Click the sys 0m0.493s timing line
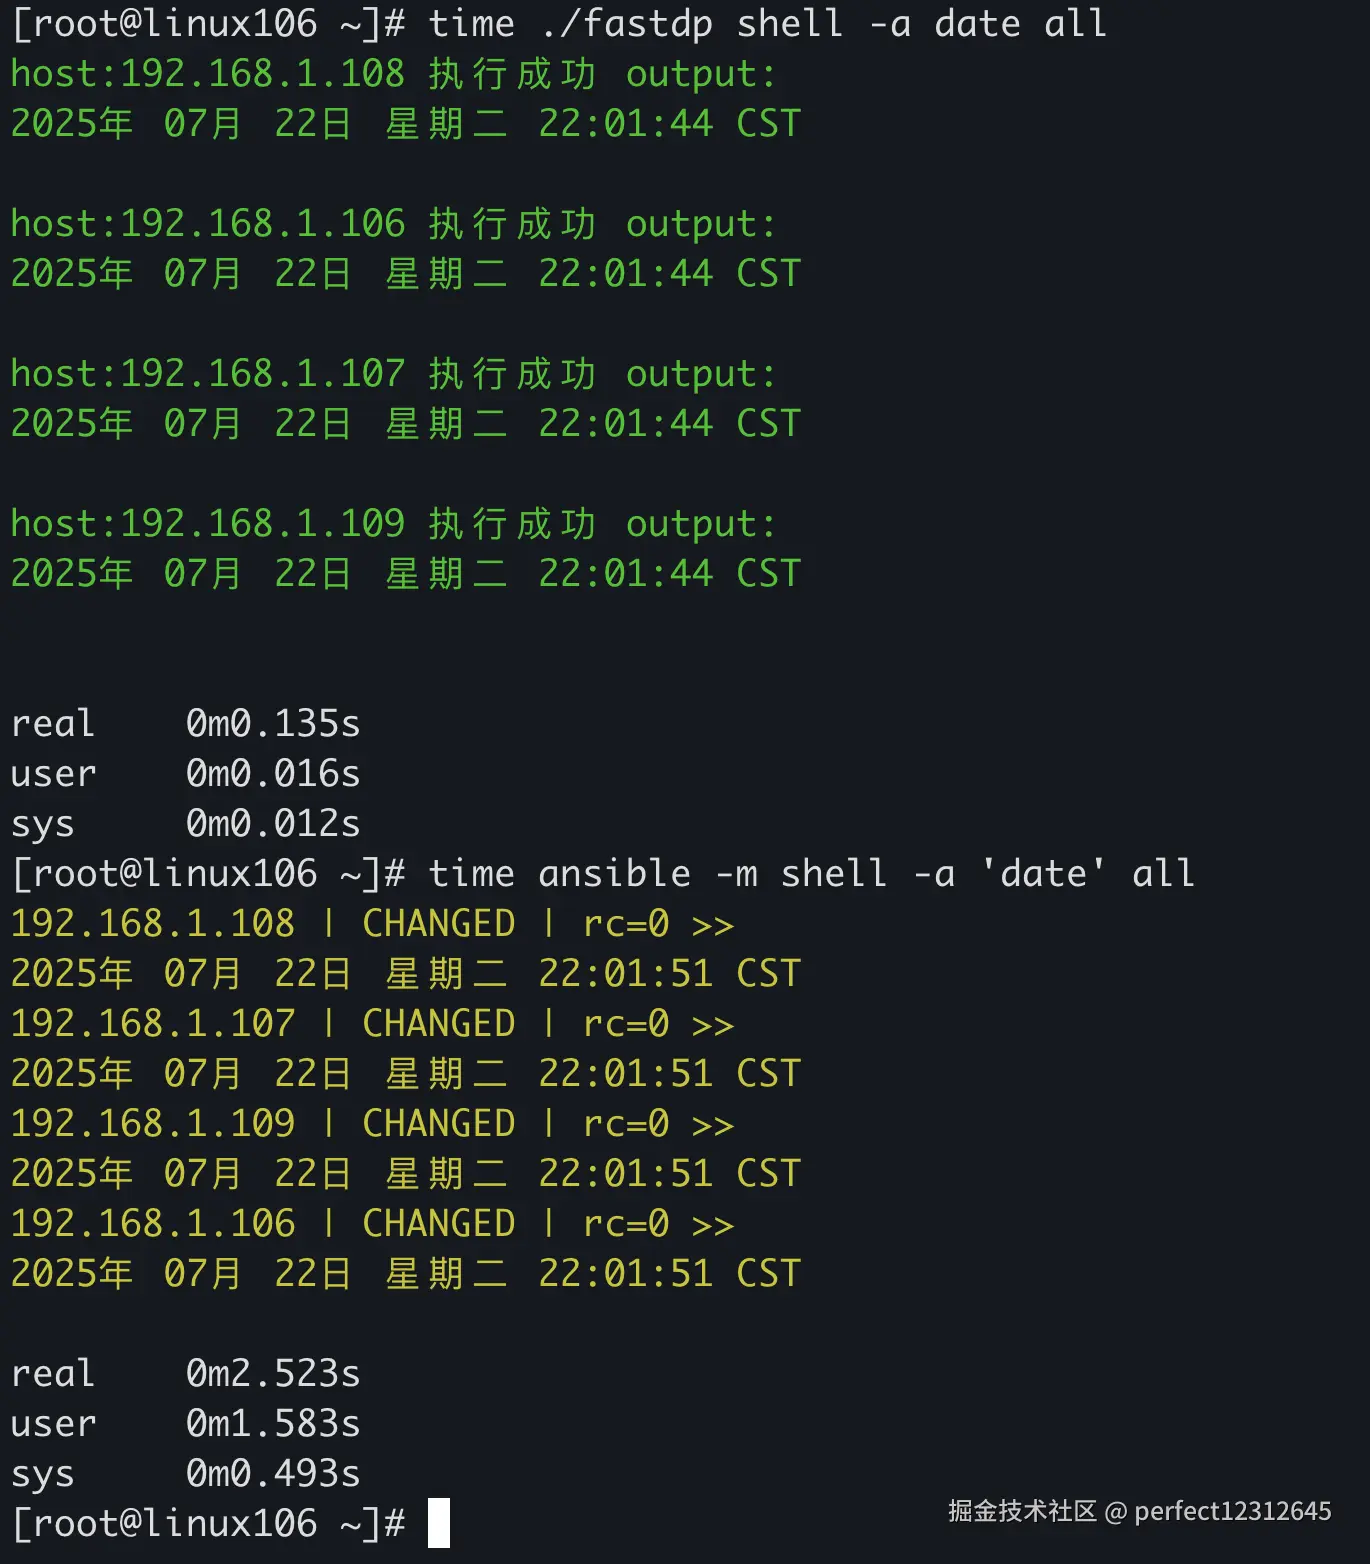The width and height of the screenshot is (1370, 1564). click(x=186, y=1473)
